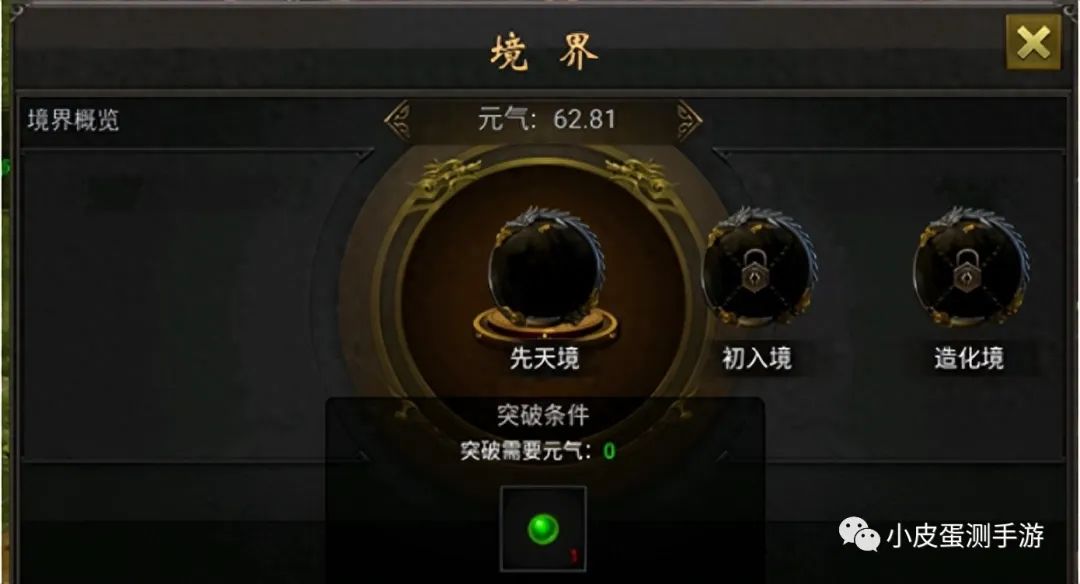The width and height of the screenshot is (1080, 584).
Task: Click the 小皮蛋测手游 watermark text
Action: [x=966, y=535]
